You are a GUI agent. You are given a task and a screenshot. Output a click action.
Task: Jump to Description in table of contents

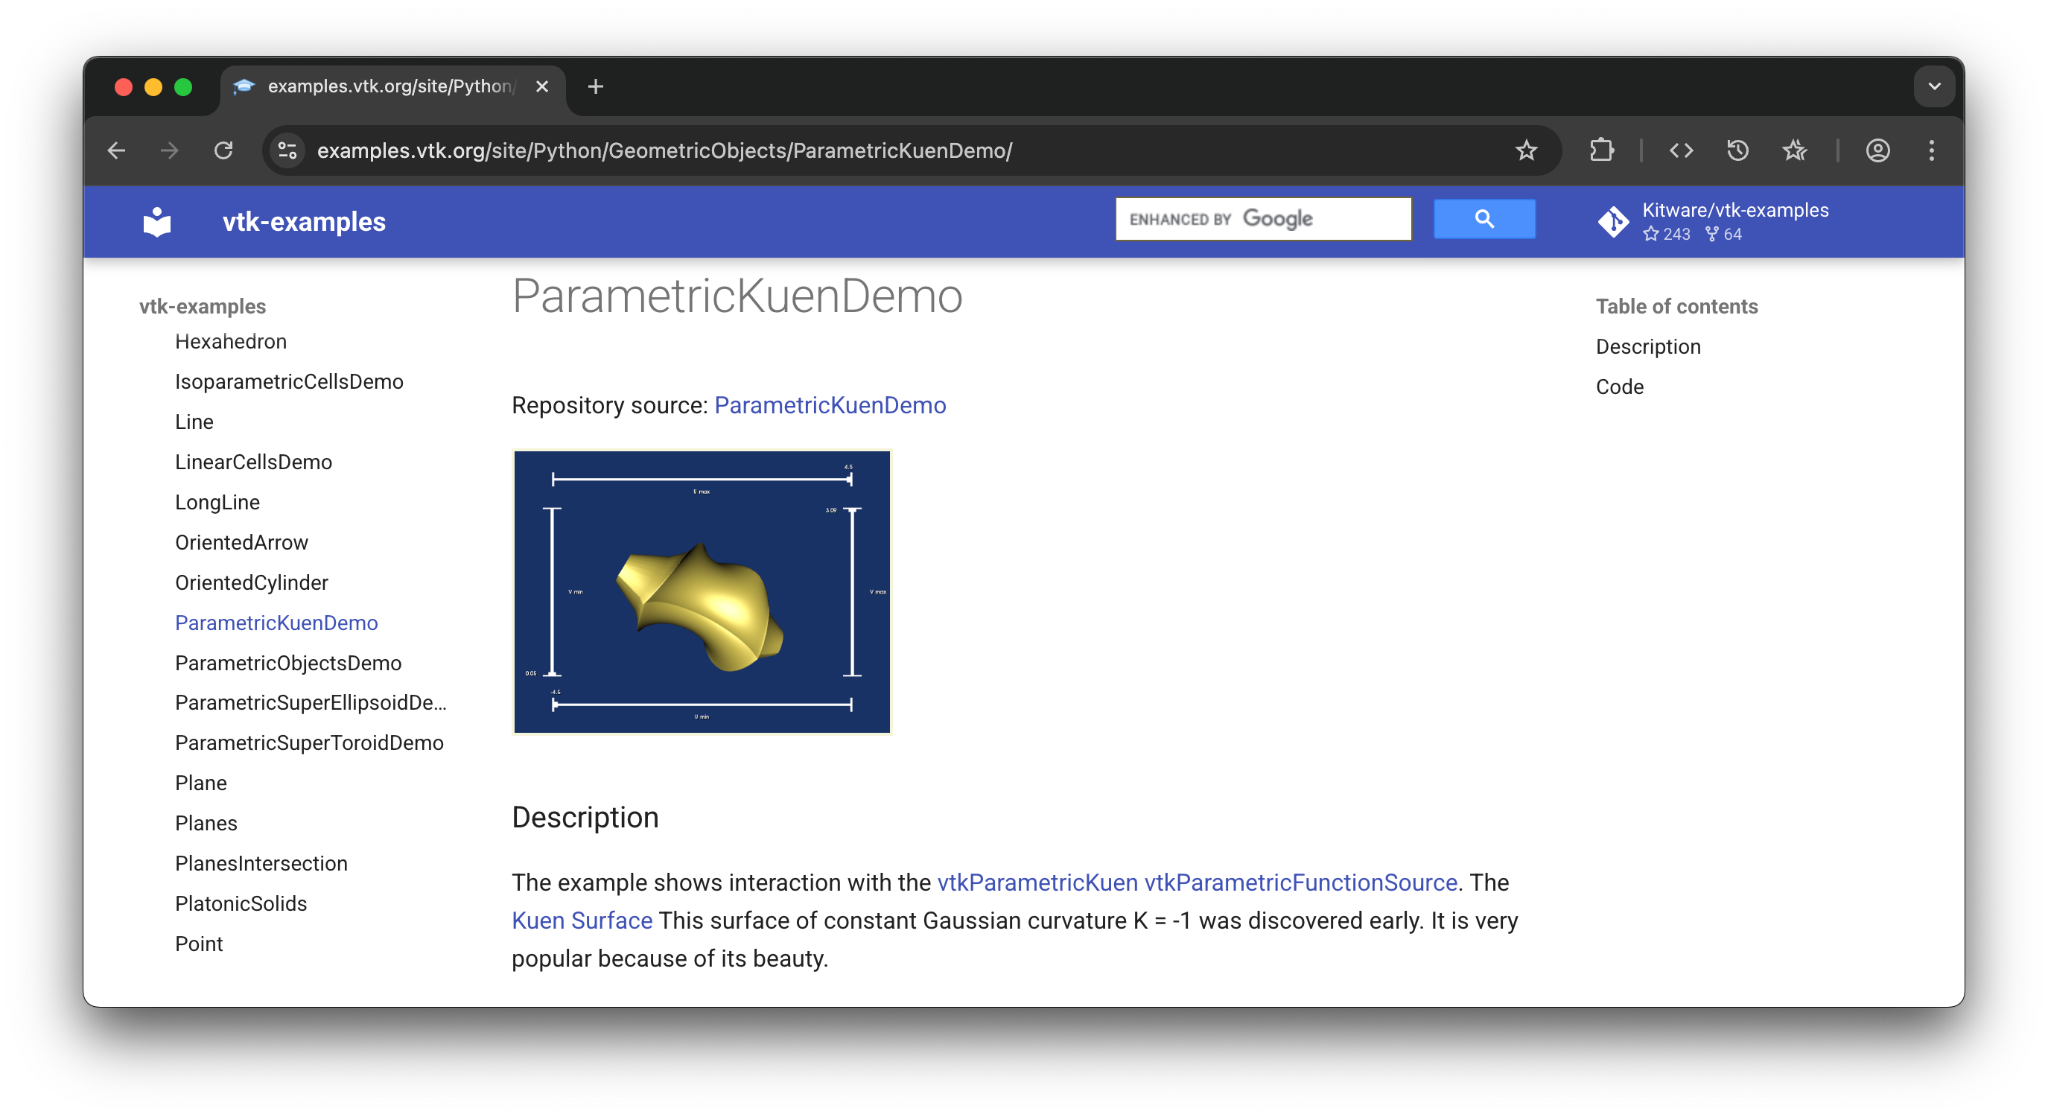point(1648,347)
